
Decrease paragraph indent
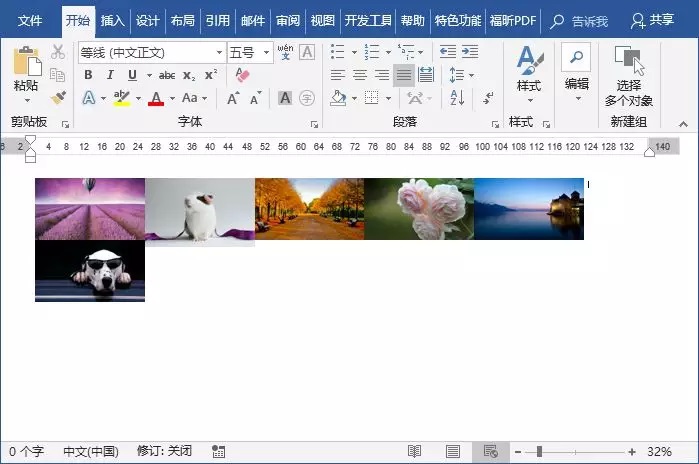[448, 52]
